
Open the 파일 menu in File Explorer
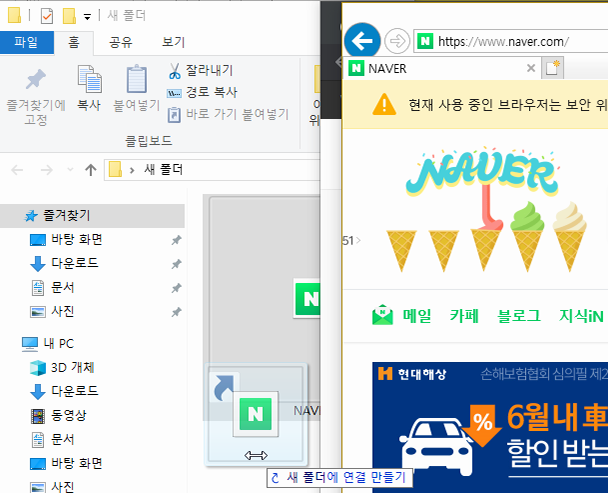pos(26,42)
